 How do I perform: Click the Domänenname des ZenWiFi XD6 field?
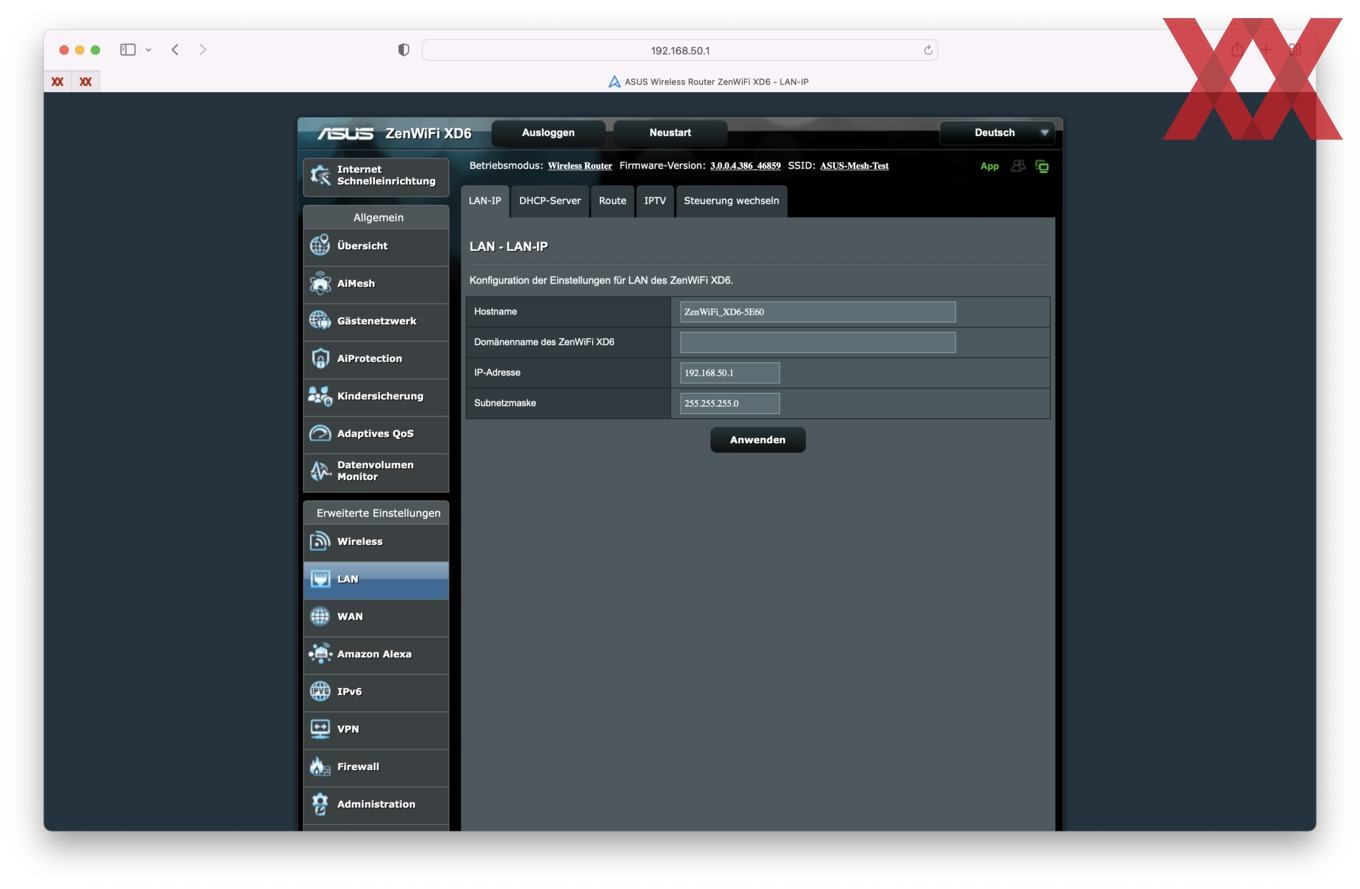pos(817,342)
